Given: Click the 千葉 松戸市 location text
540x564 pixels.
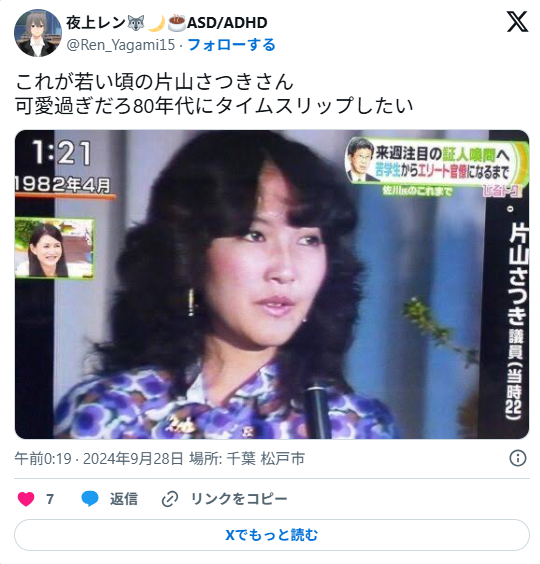Looking at the screenshot, I should (x=266, y=459).
